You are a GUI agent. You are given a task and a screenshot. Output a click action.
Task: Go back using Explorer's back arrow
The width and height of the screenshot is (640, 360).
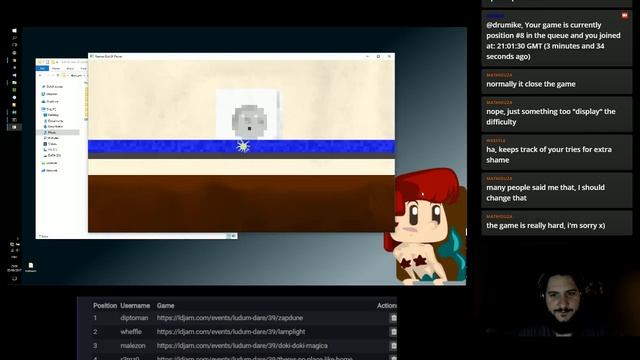(40, 76)
